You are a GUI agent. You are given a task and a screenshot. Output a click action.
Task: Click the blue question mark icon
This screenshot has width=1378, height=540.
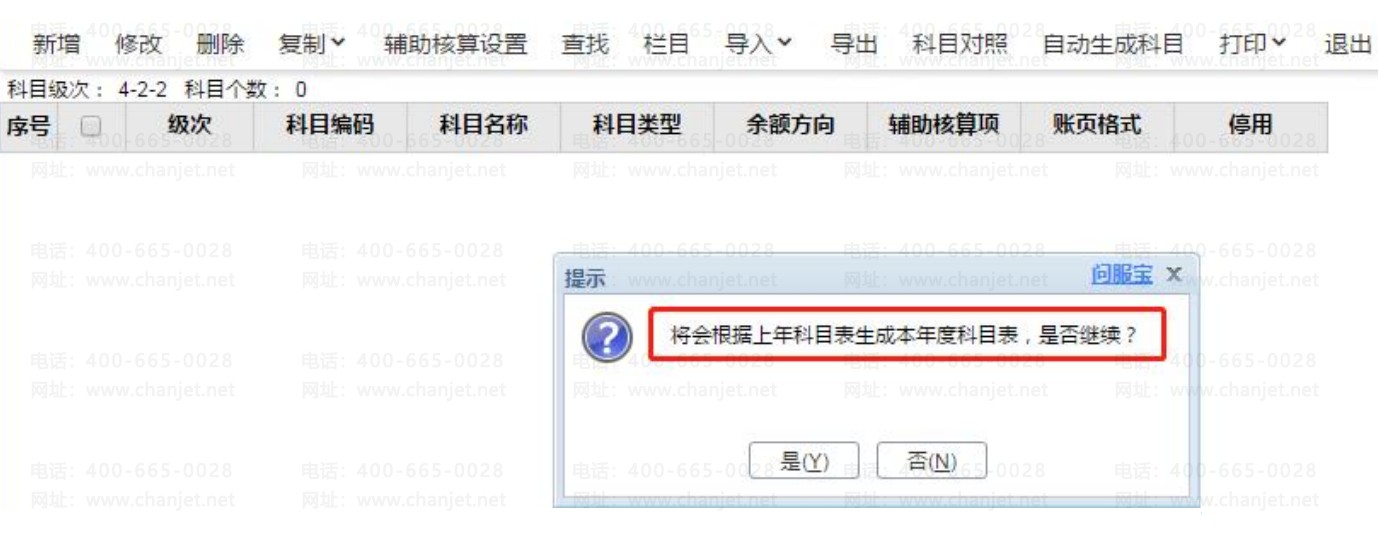tap(606, 337)
